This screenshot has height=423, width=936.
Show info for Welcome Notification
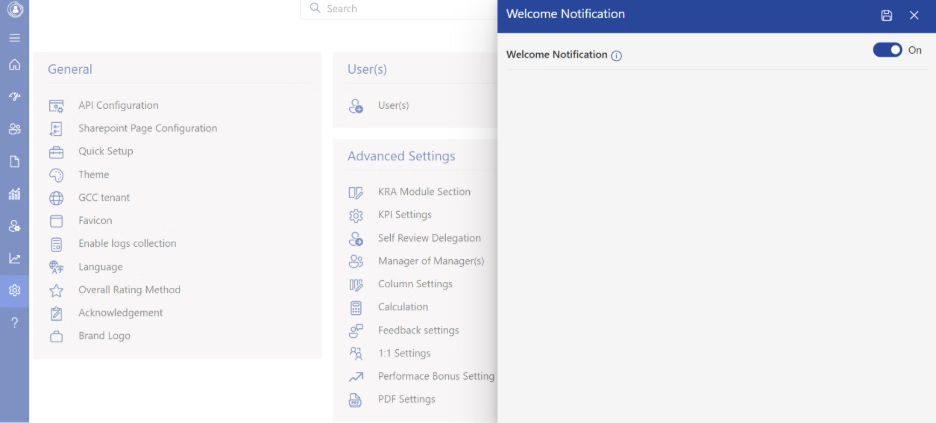617,55
